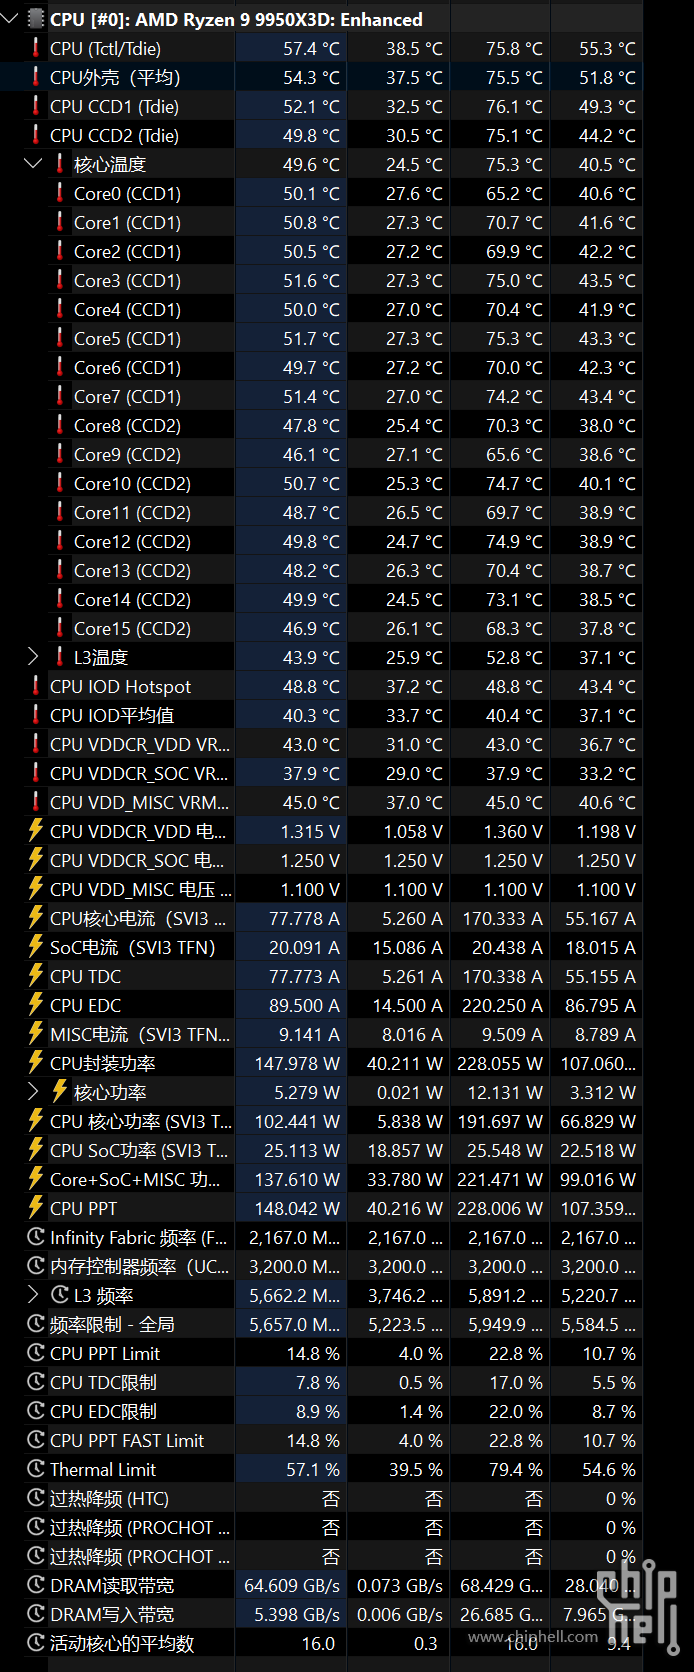694x1672 pixels.
Task: Click the thermometer icon next to CPU CCD2 (Tdie)
Action: point(36,135)
